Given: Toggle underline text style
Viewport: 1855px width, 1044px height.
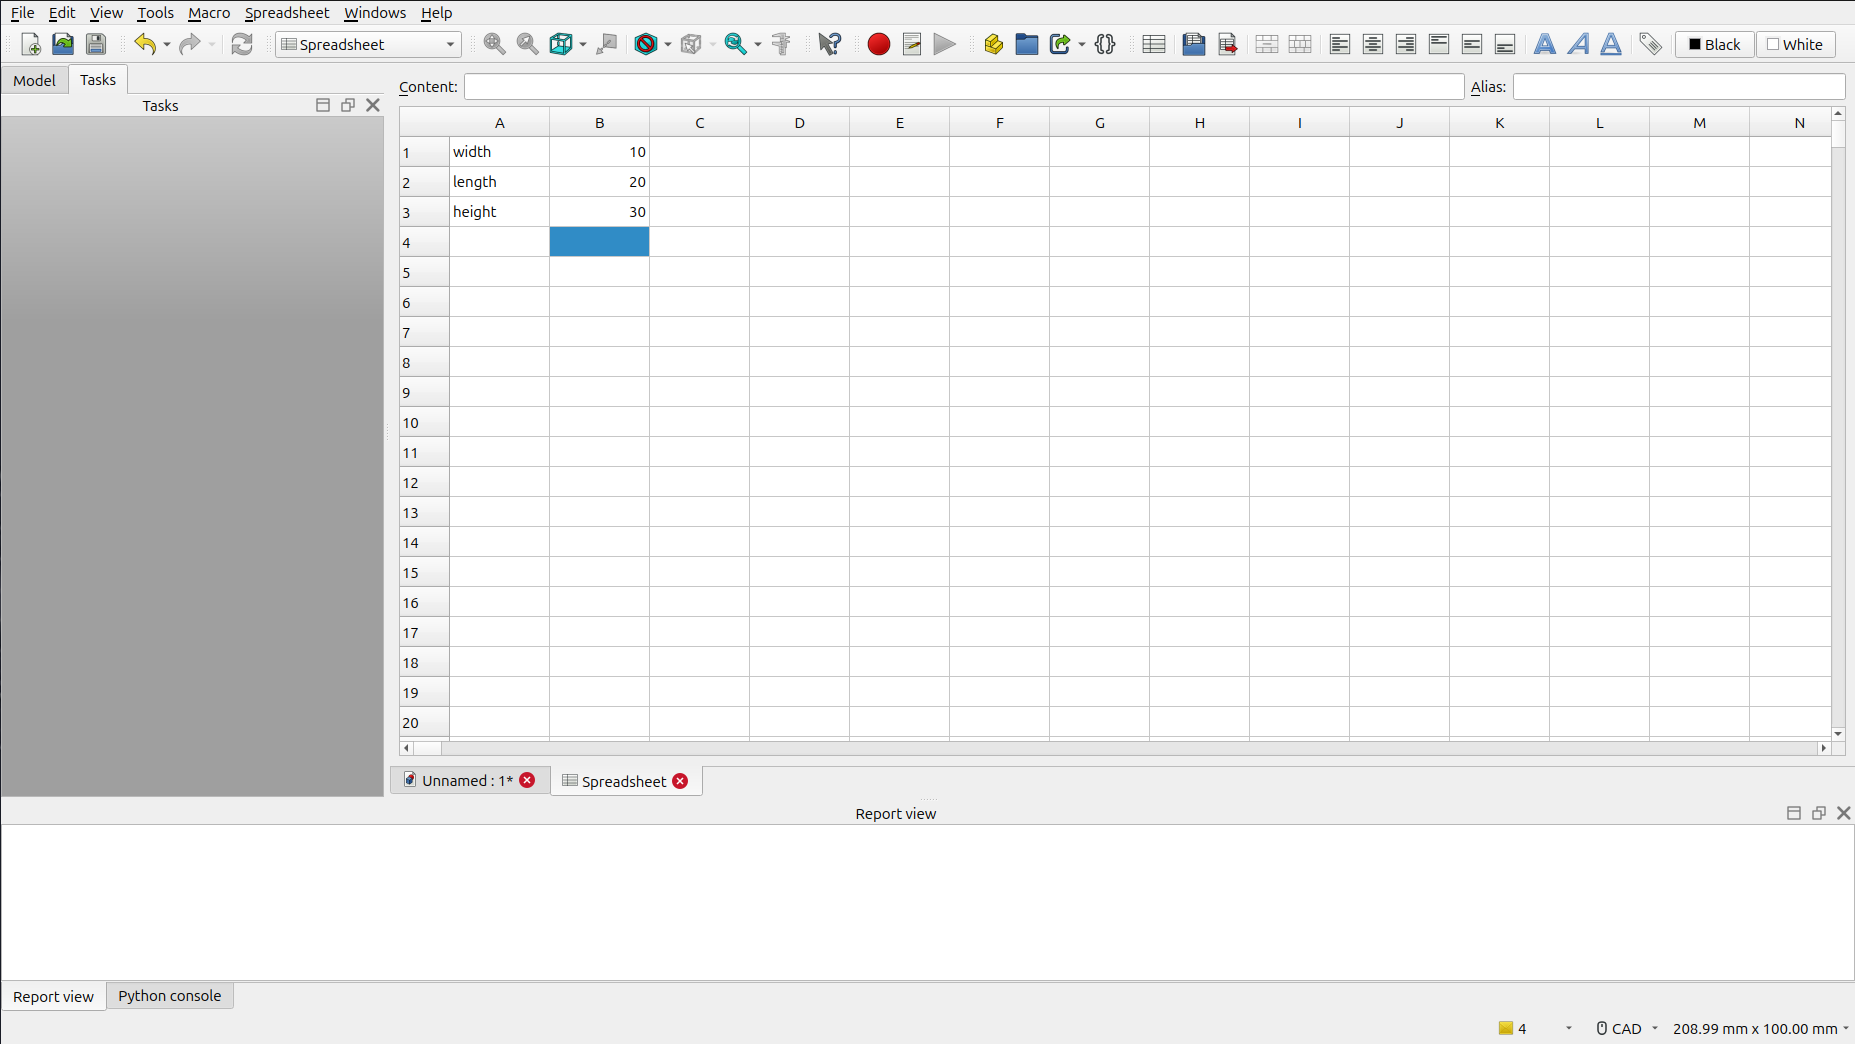Looking at the screenshot, I should pos(1610,44).
